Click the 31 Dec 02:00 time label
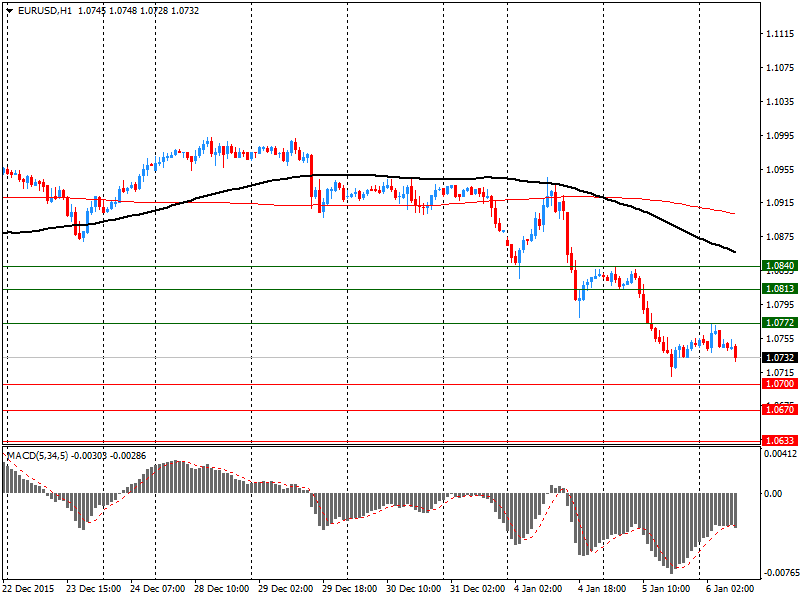This screenshot has height=600, width=800. (478, 589)
